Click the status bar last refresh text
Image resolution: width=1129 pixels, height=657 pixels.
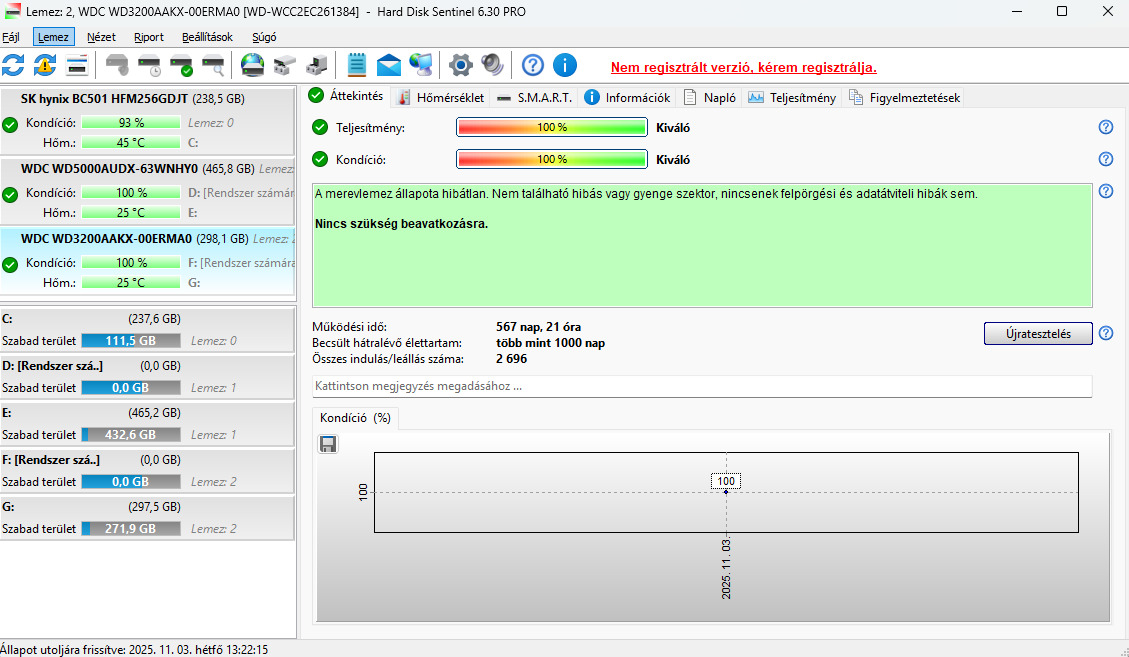pyautogui.click(x=134, y=650)
